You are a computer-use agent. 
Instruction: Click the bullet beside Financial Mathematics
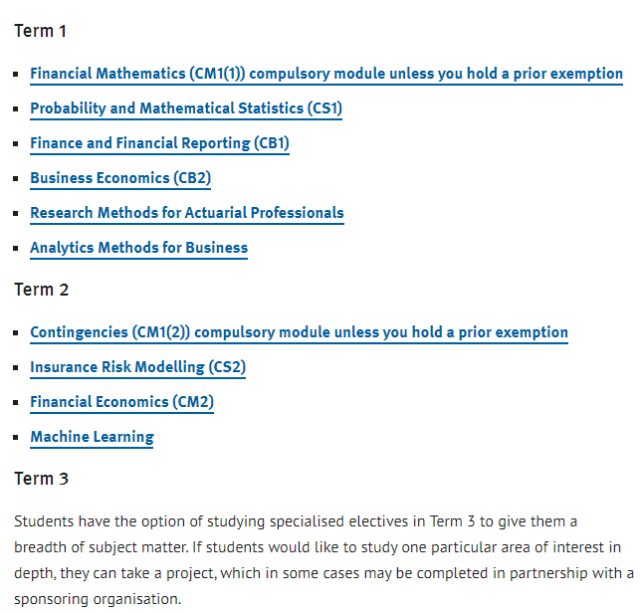coord(16,74)
